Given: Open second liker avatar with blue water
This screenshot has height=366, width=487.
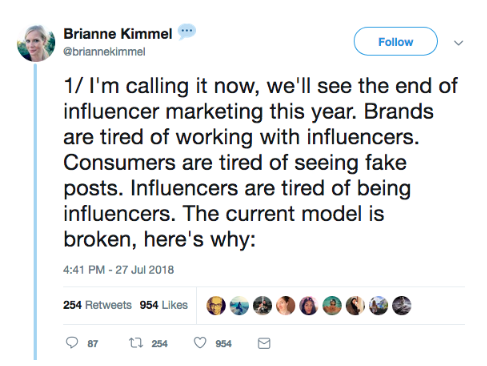Looking at the screenshot, I should click(x=239, y=306).
